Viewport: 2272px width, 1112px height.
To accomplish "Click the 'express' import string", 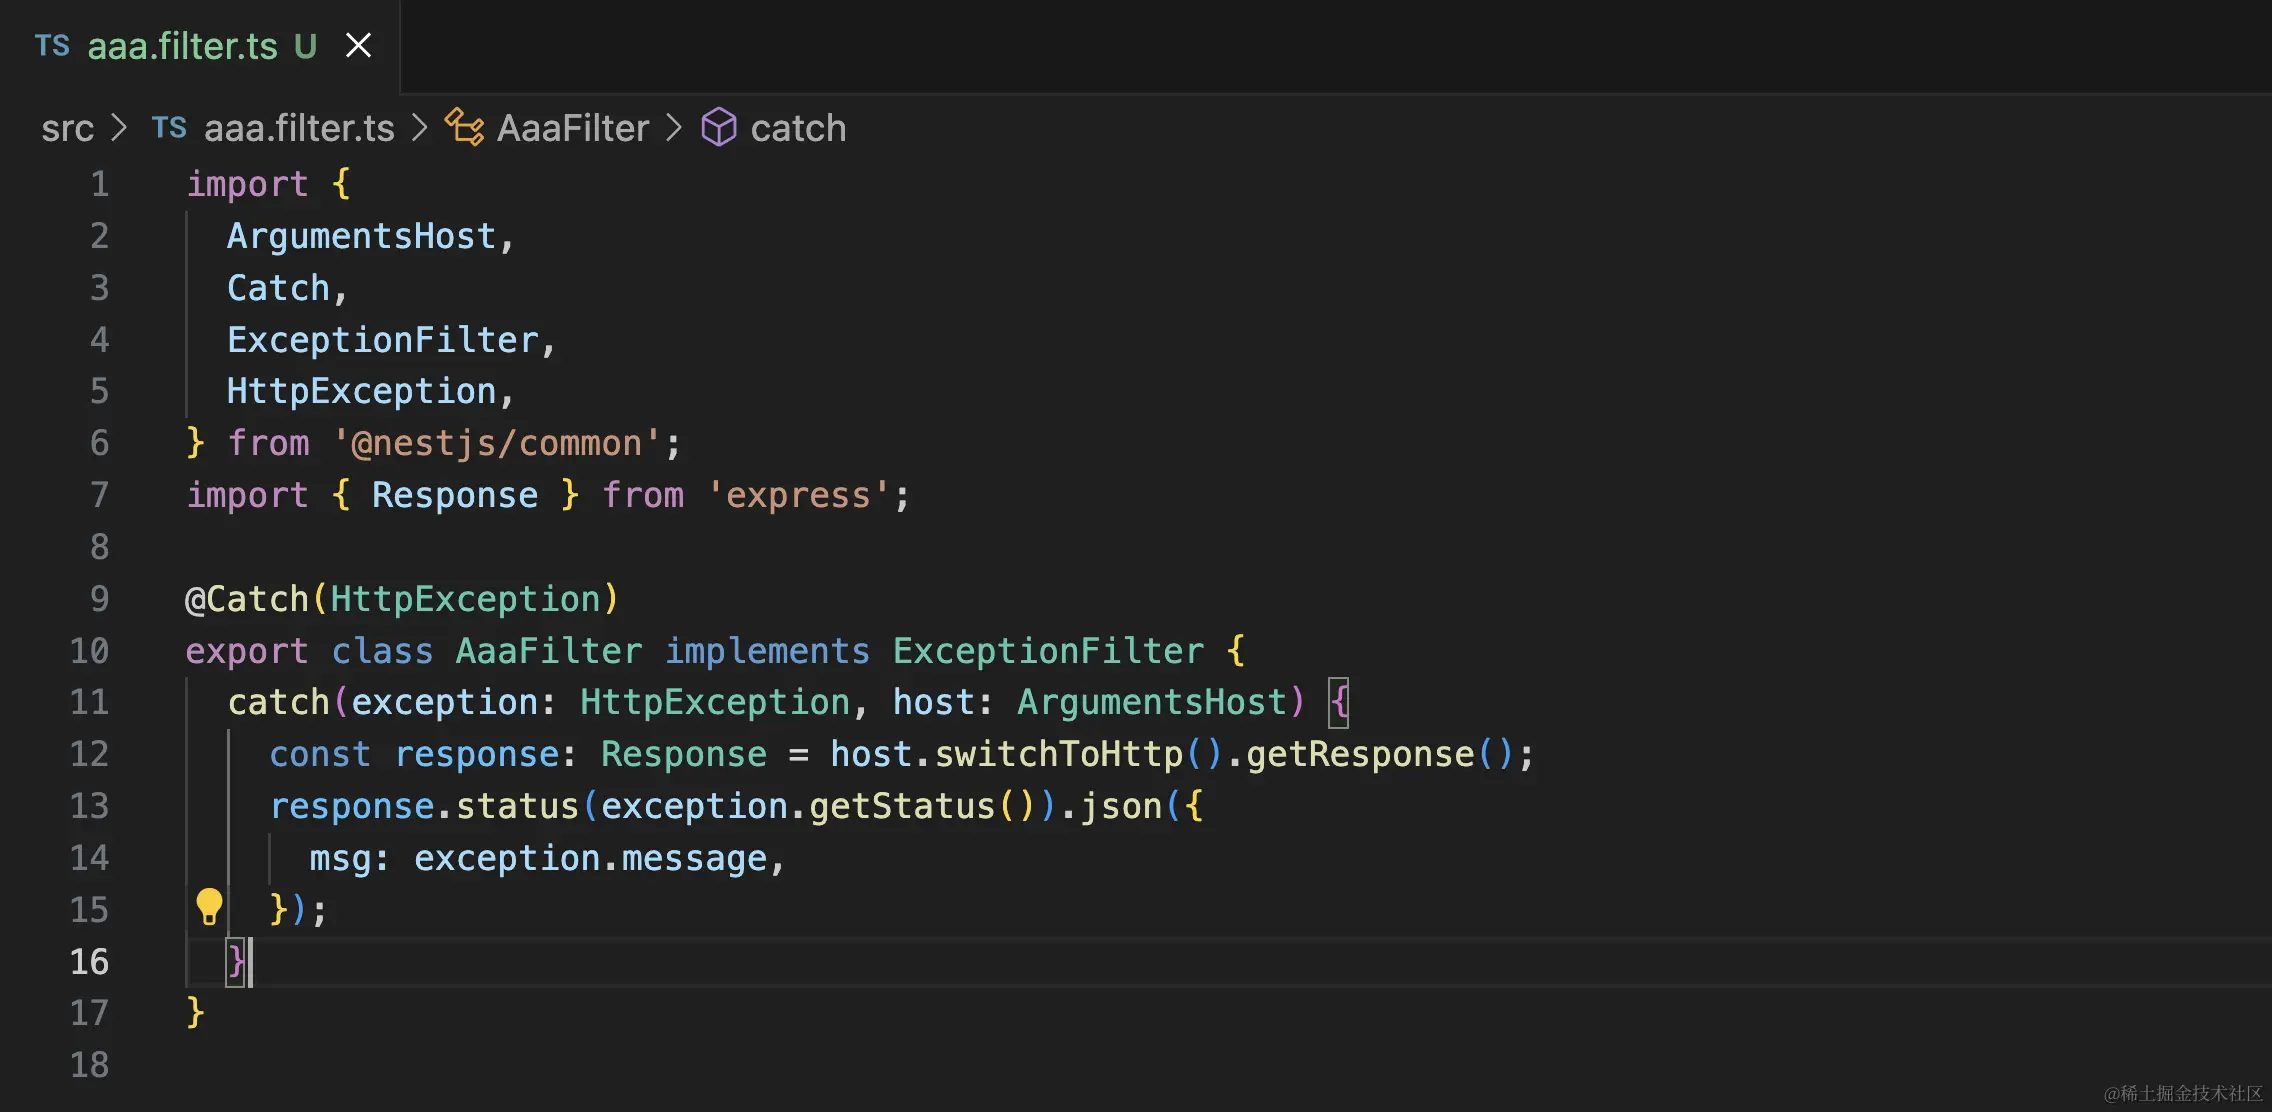I will (x=798, y=495).
